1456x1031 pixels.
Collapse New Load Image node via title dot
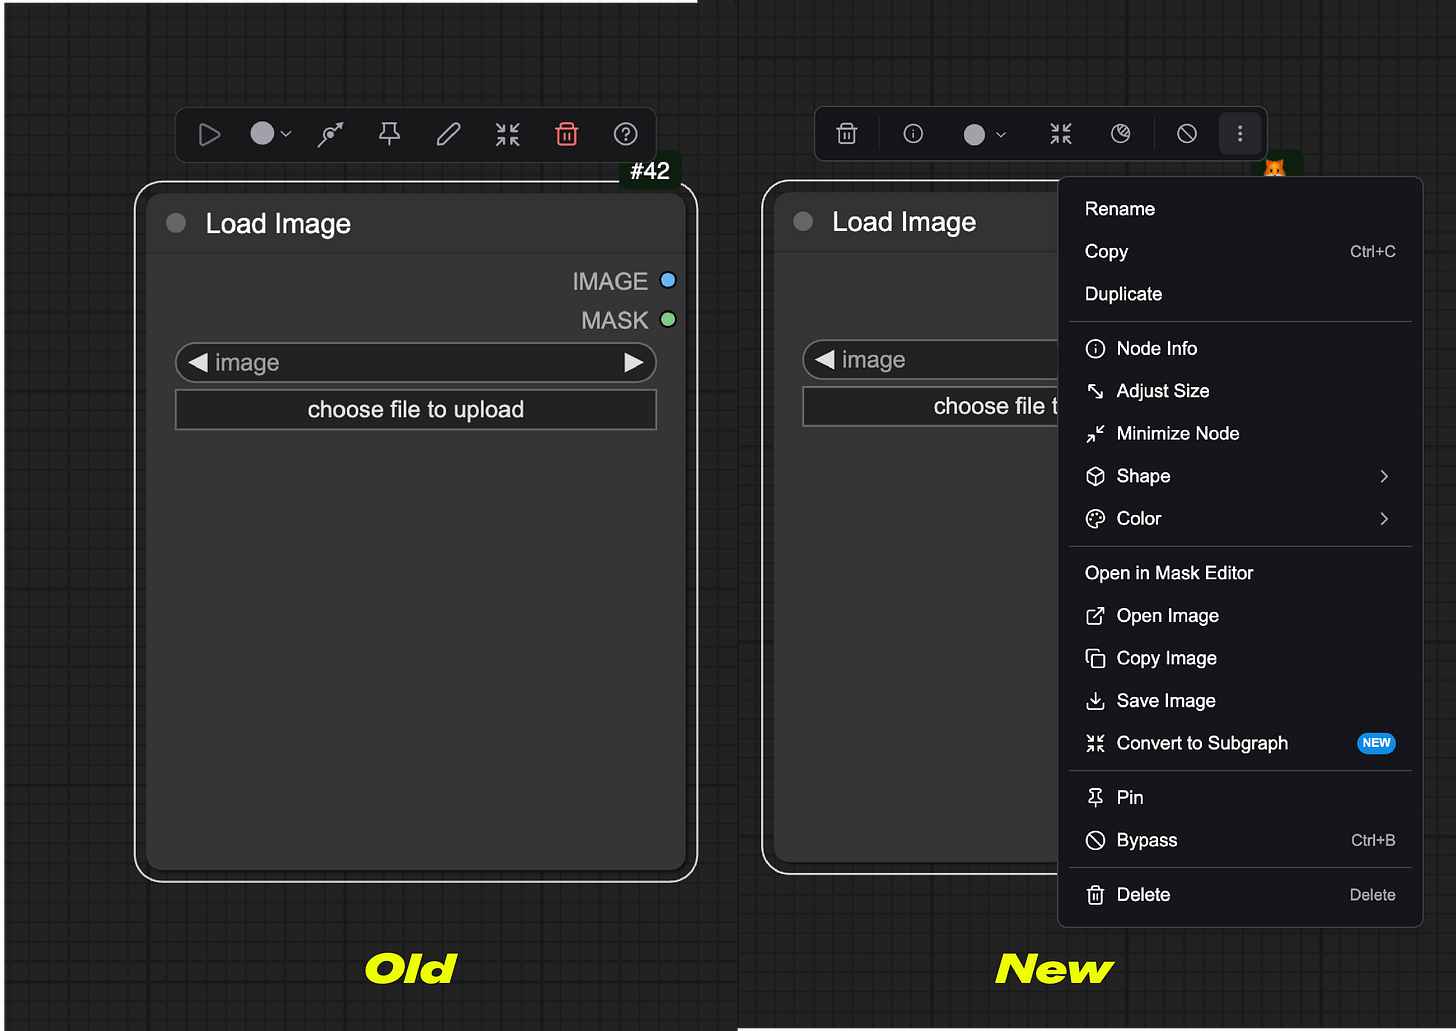click(x=803, y=221)
